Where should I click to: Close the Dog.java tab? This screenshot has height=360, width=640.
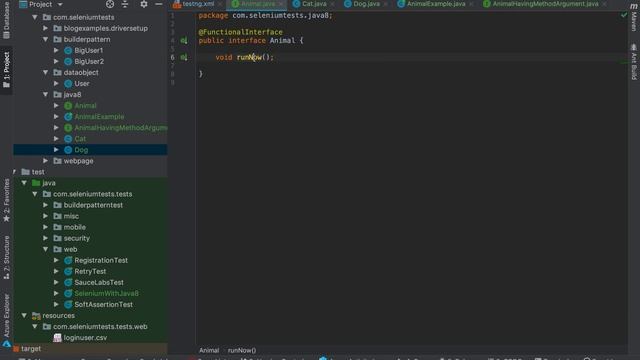tap(385, 4)
